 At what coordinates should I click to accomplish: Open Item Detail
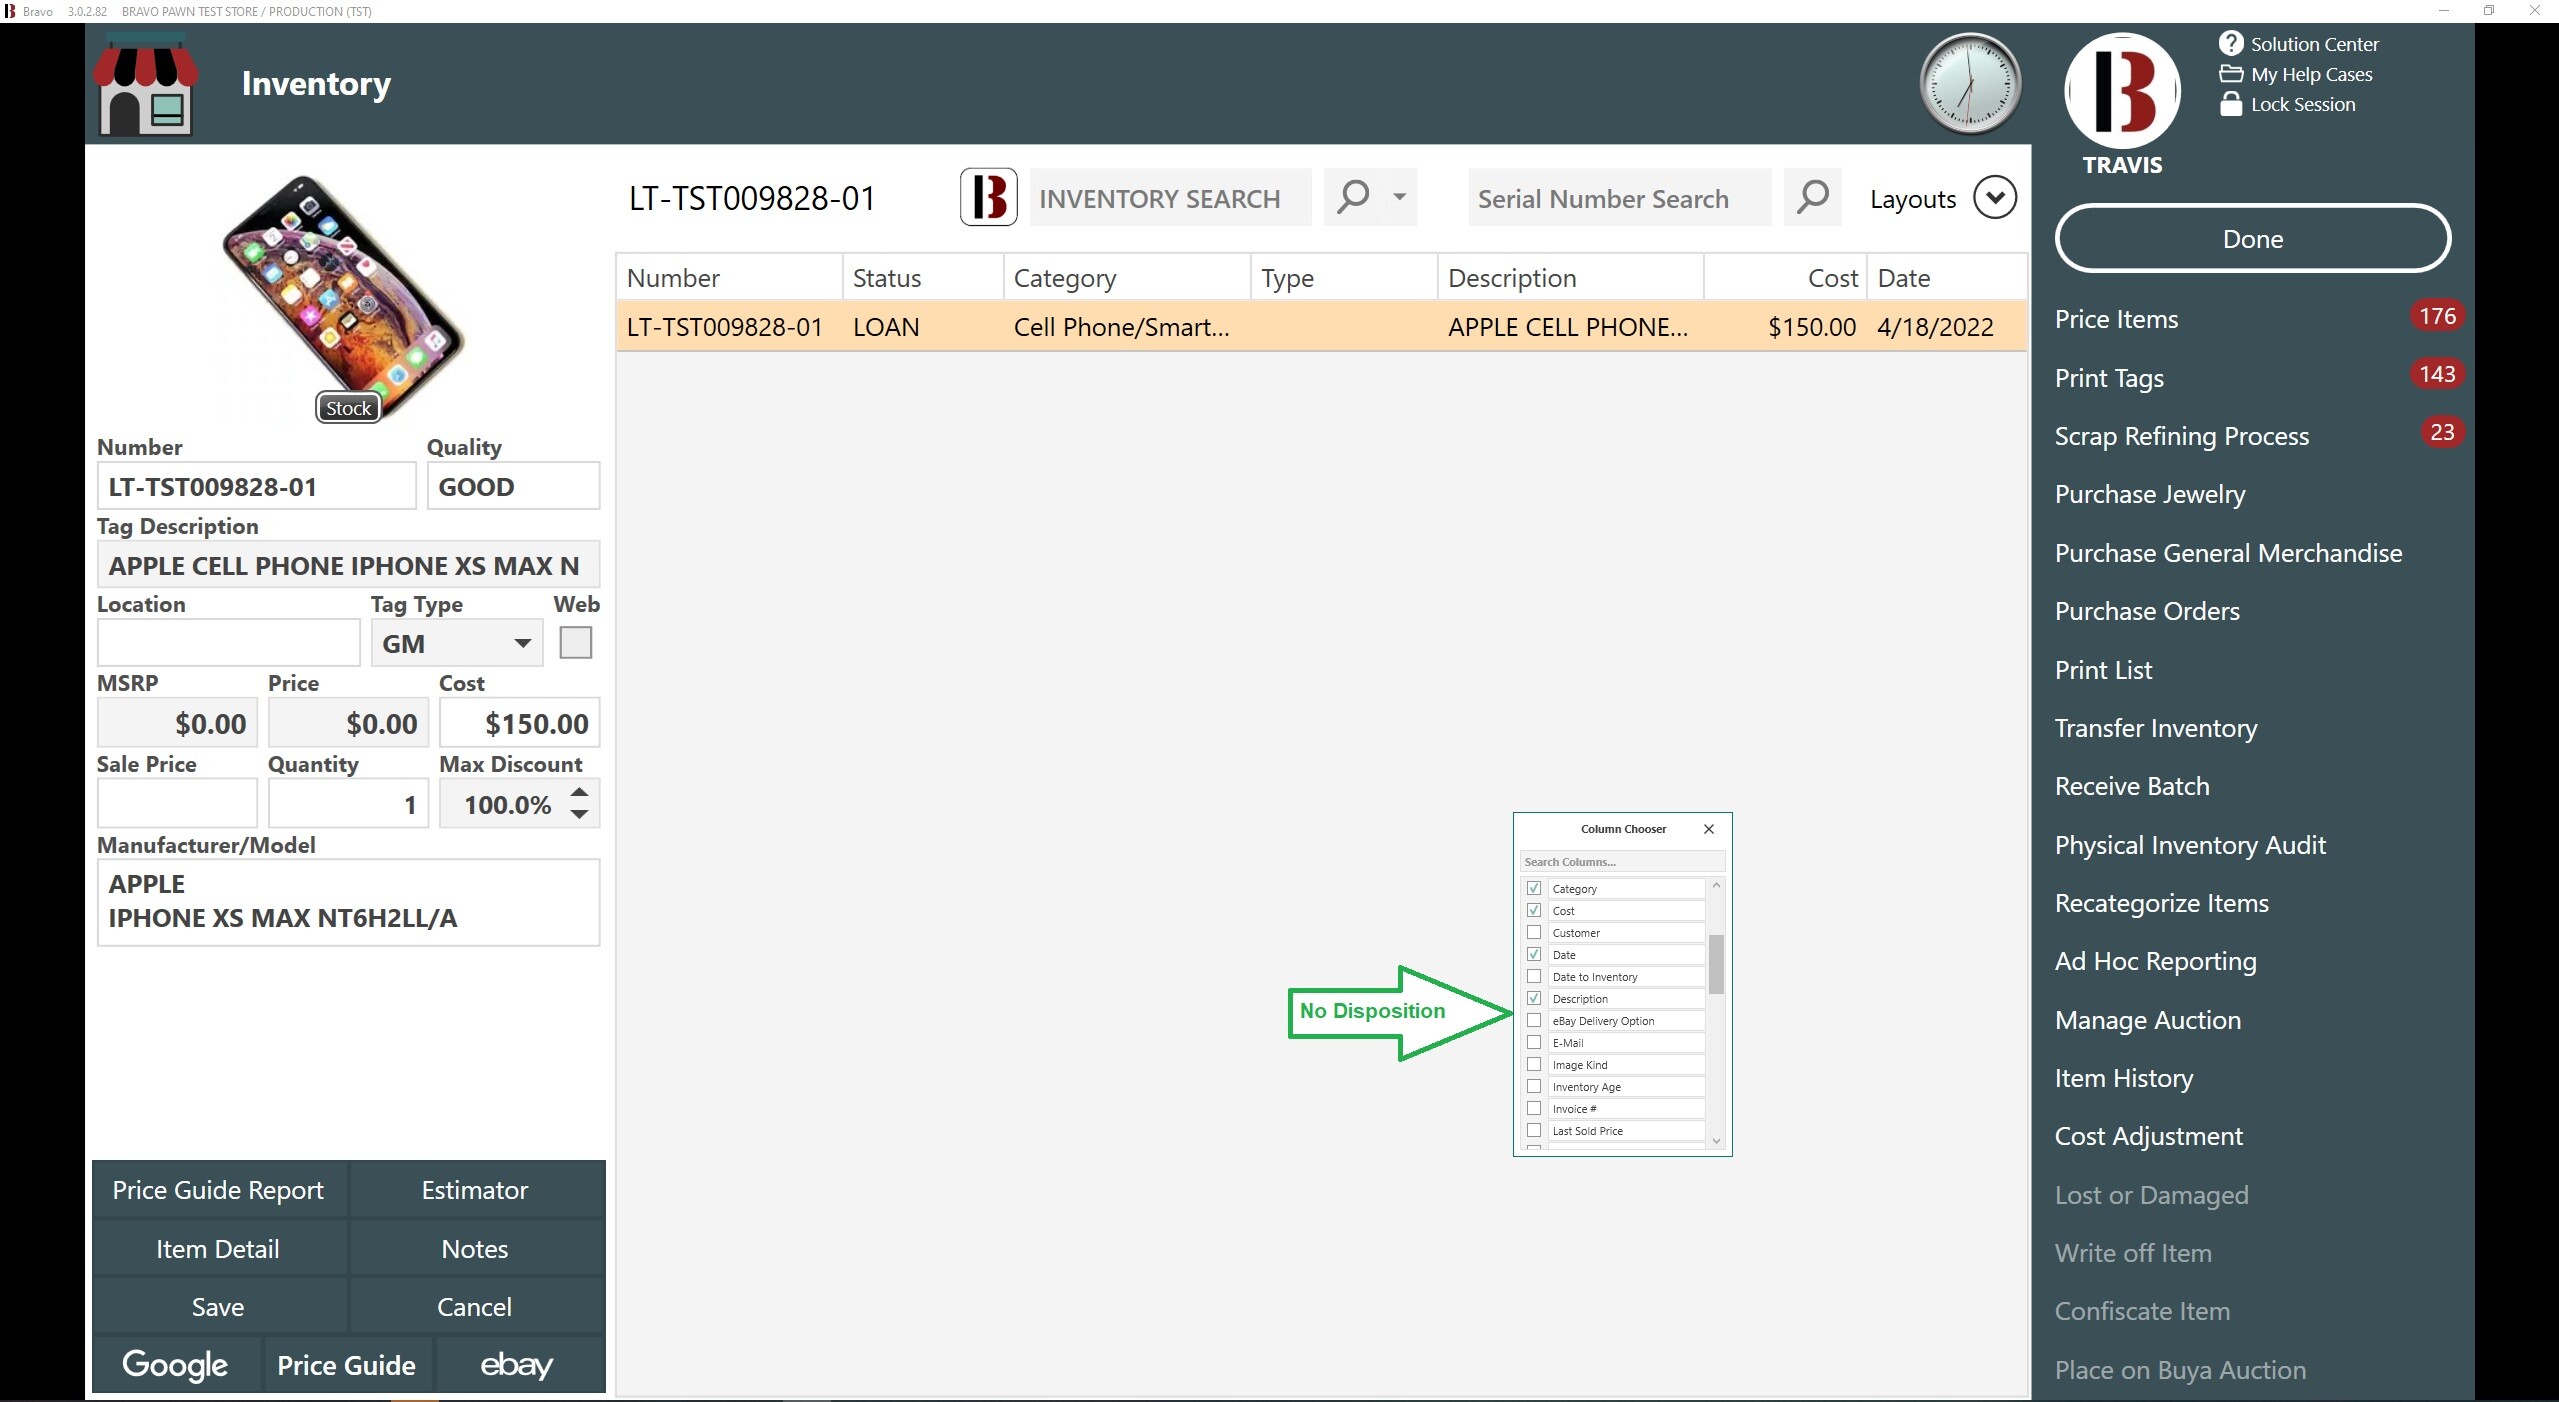click(219, 1249)
